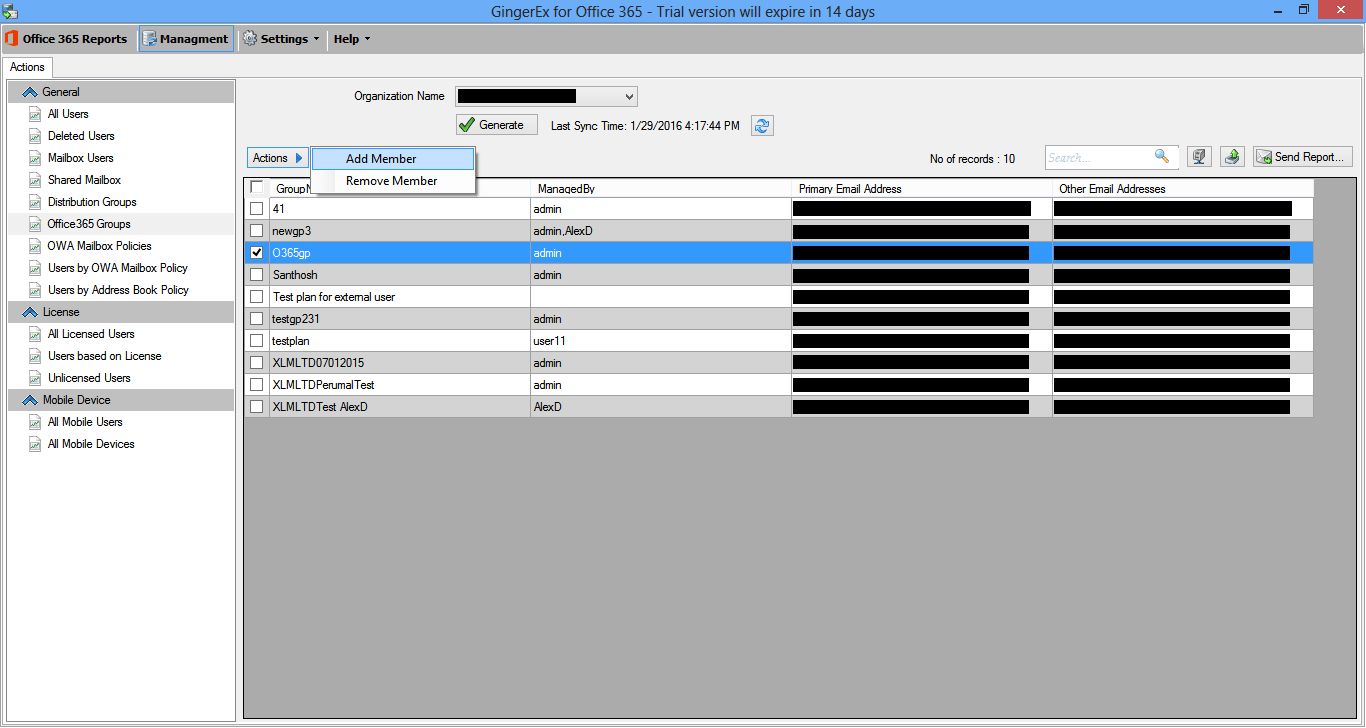
Task: Click the report icon next to All Mobile Devices
Action: [x=35, y=444]
